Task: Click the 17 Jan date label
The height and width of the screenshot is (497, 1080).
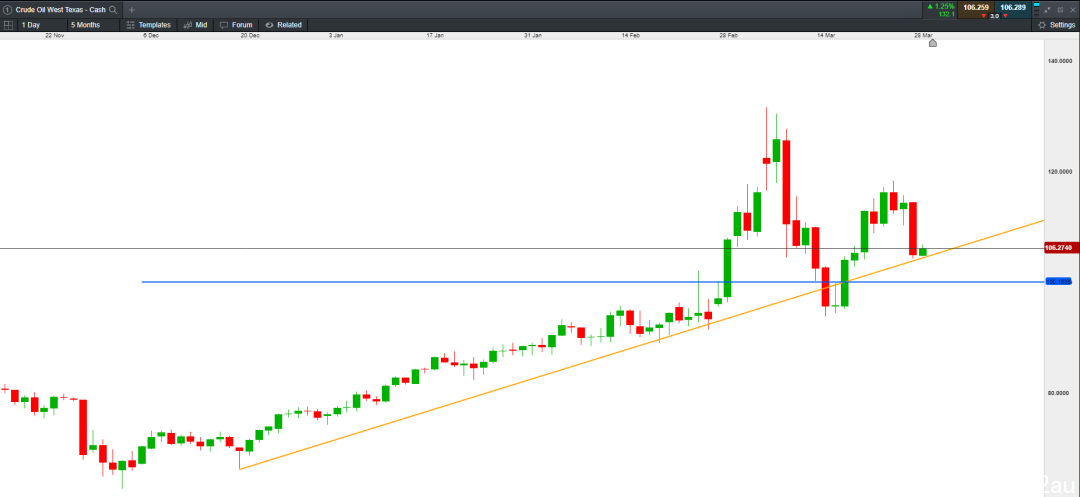Action: 435,35
